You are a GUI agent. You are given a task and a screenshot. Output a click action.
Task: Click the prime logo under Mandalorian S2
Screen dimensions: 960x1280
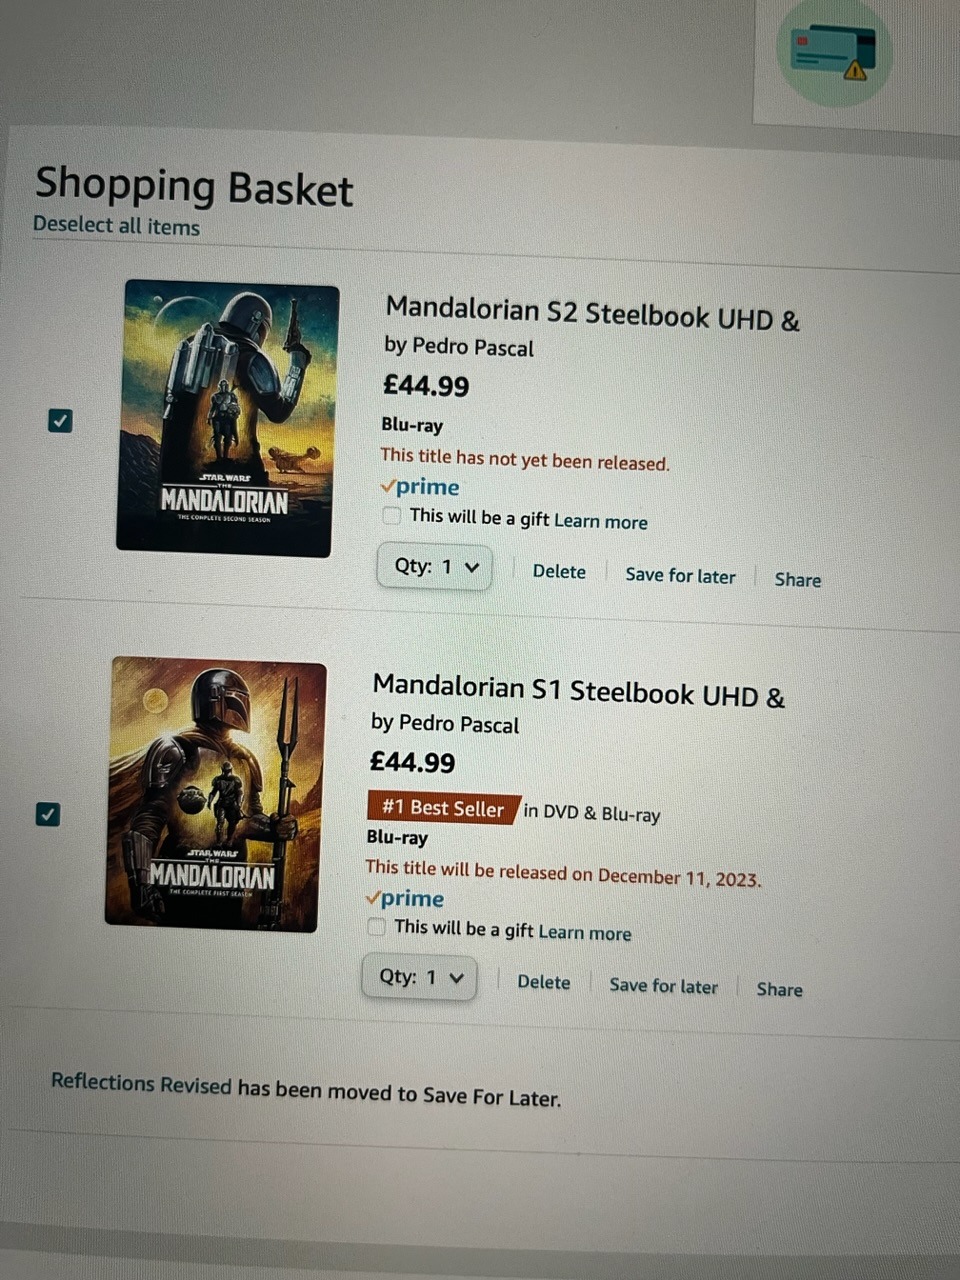tap(420, 487)
